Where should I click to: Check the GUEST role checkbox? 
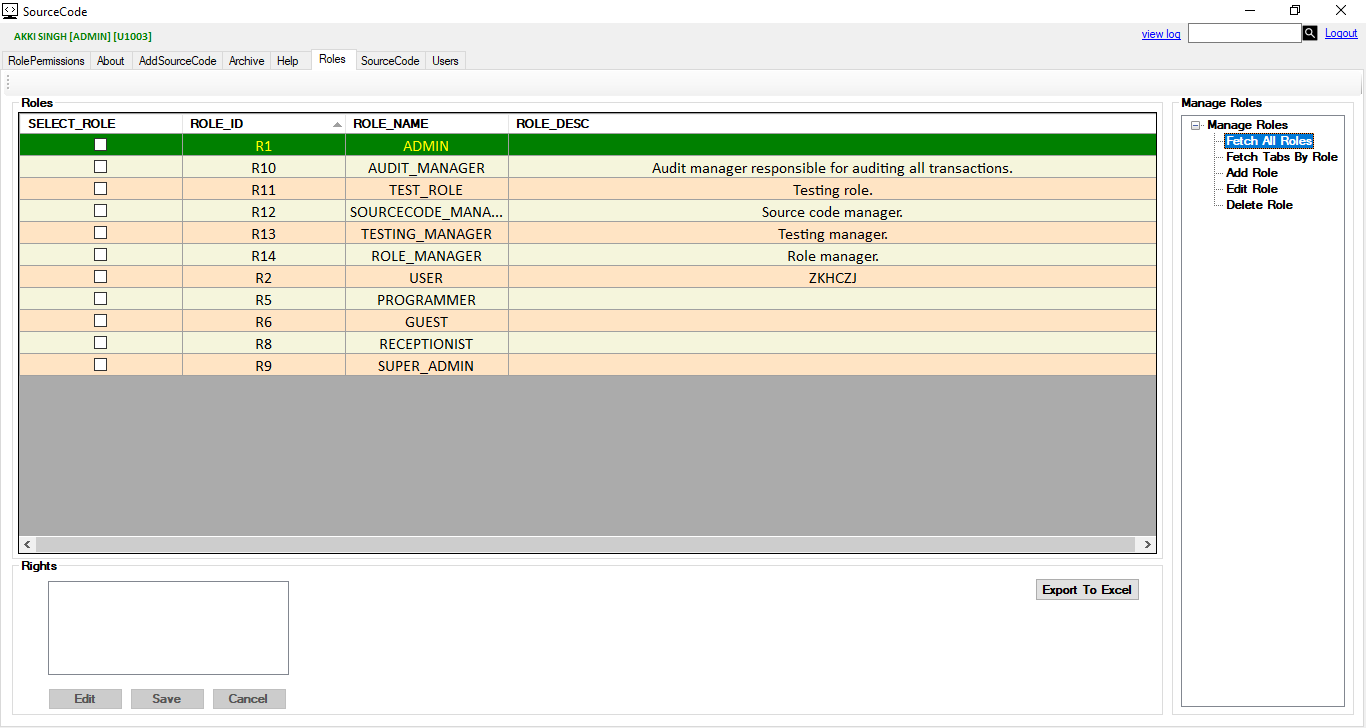(100, 321)
